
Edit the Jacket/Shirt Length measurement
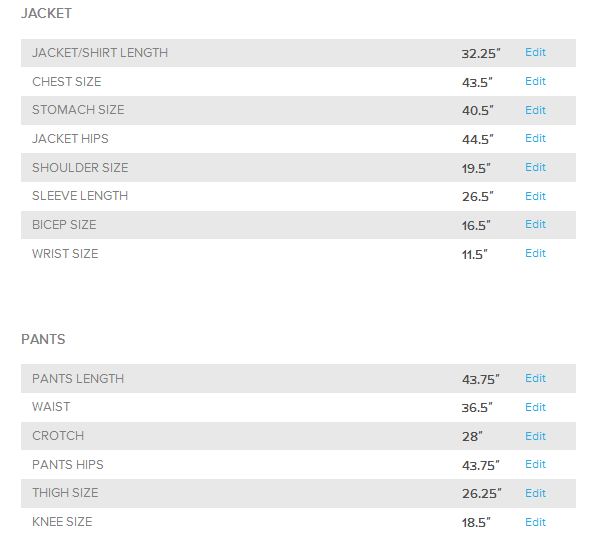(x=535, y=52)
